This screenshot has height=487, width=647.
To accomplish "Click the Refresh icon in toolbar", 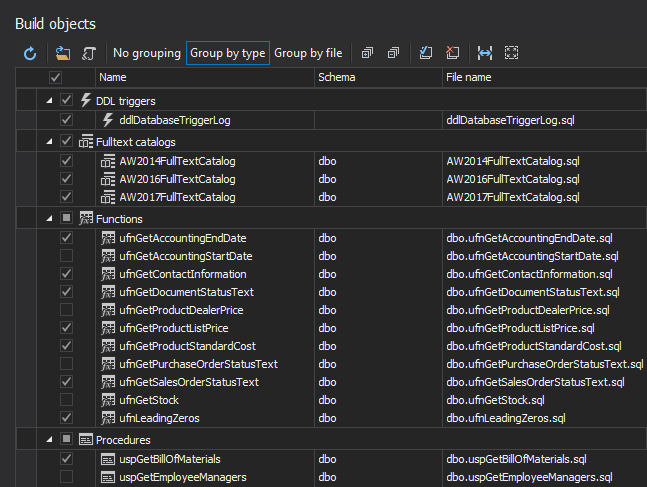I will 30,53.
